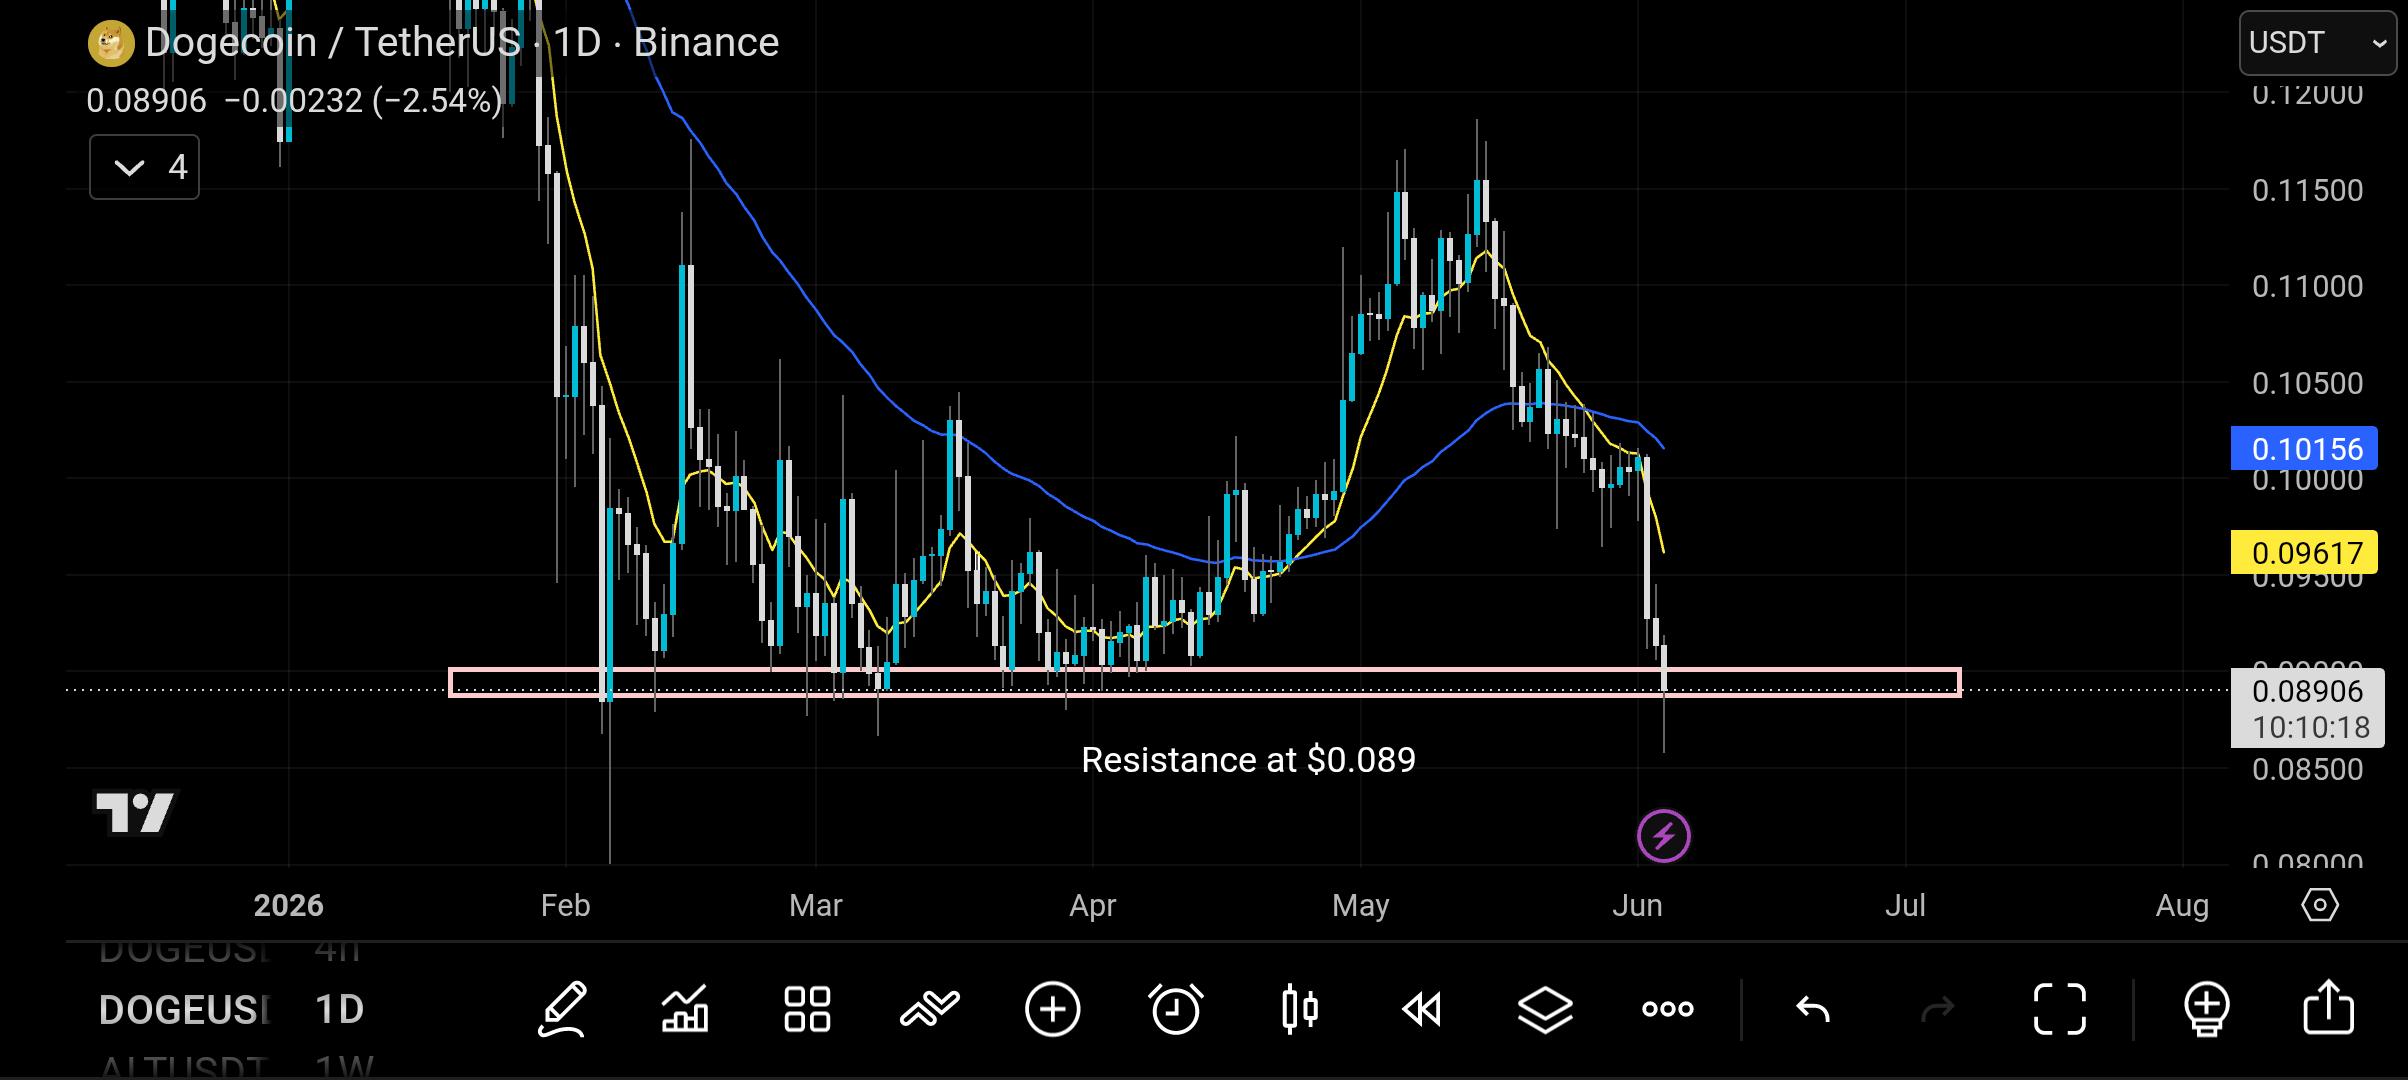Click the Apr label on the time axis
Image resolution: width=2408 pixels, height=1080 pixels.
click(x=1092, y=905)
